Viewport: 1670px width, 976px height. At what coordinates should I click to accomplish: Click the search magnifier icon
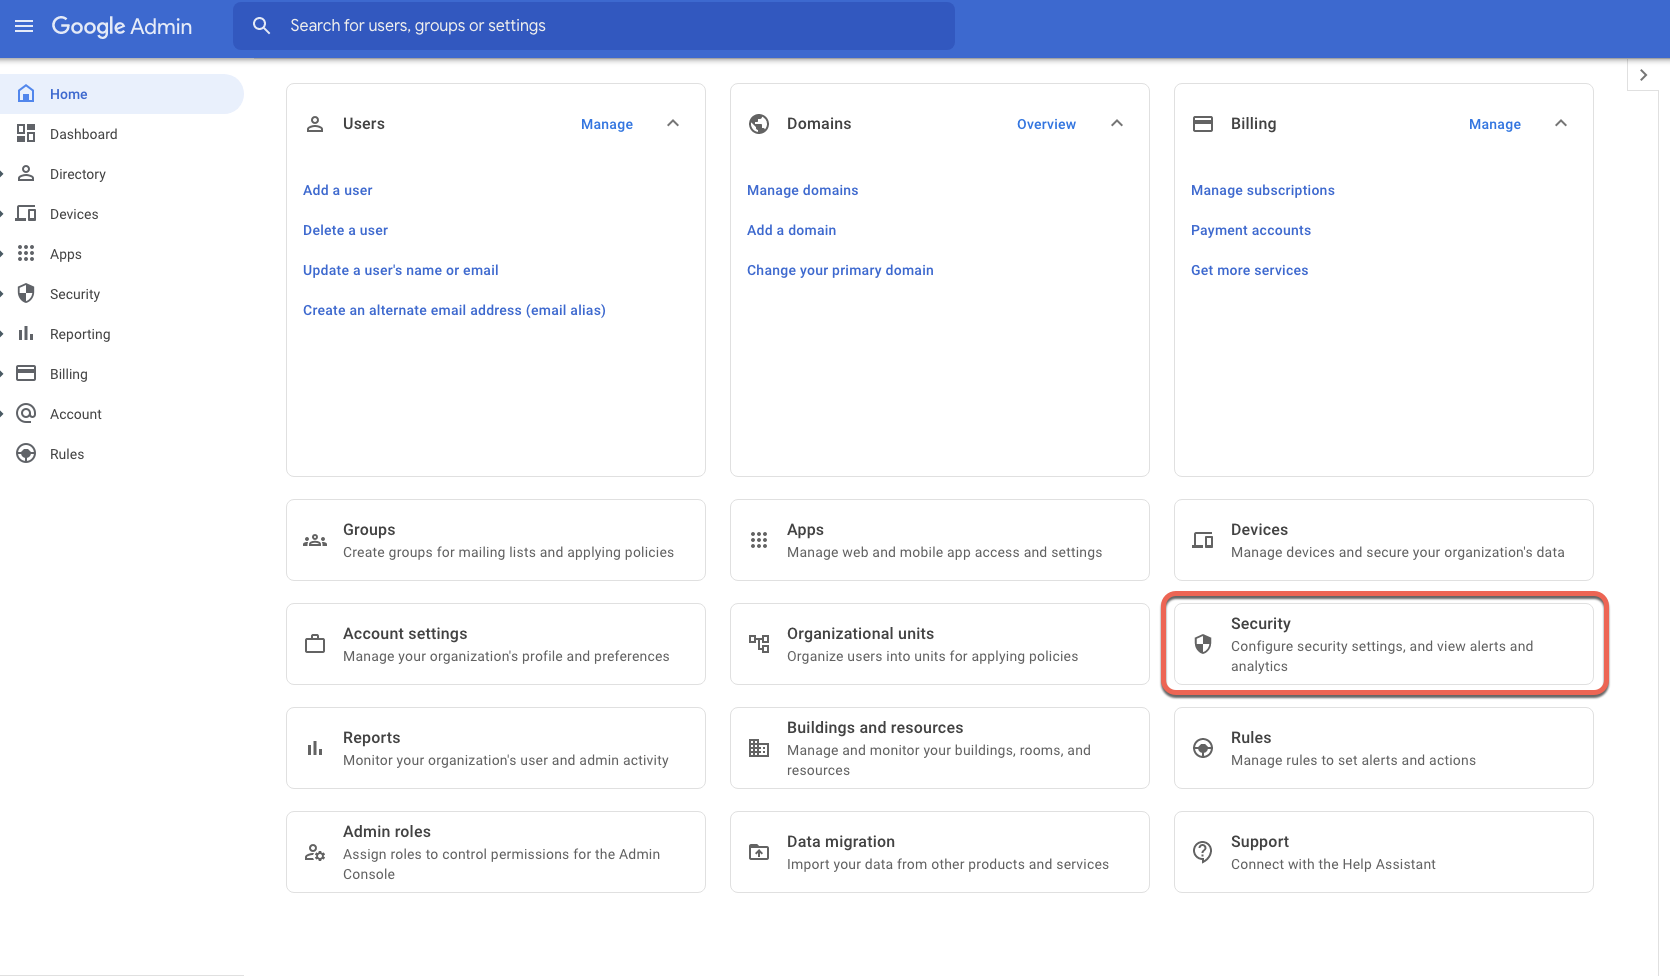coord(261,26)
